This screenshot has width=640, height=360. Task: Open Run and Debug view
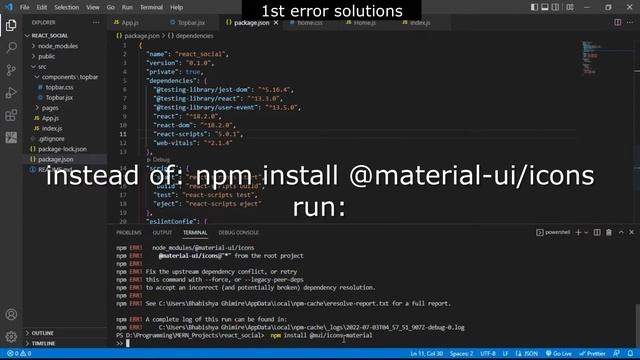pyautogui.click(x=11, y=93)
